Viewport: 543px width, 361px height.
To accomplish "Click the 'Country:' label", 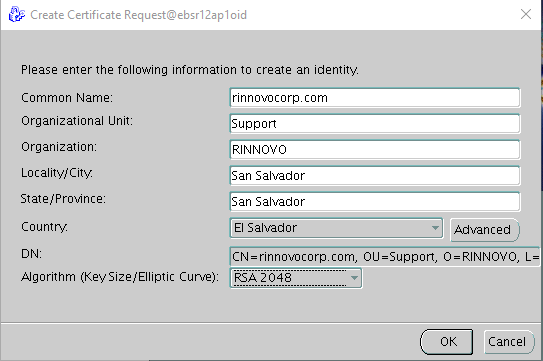I will 44,227.
